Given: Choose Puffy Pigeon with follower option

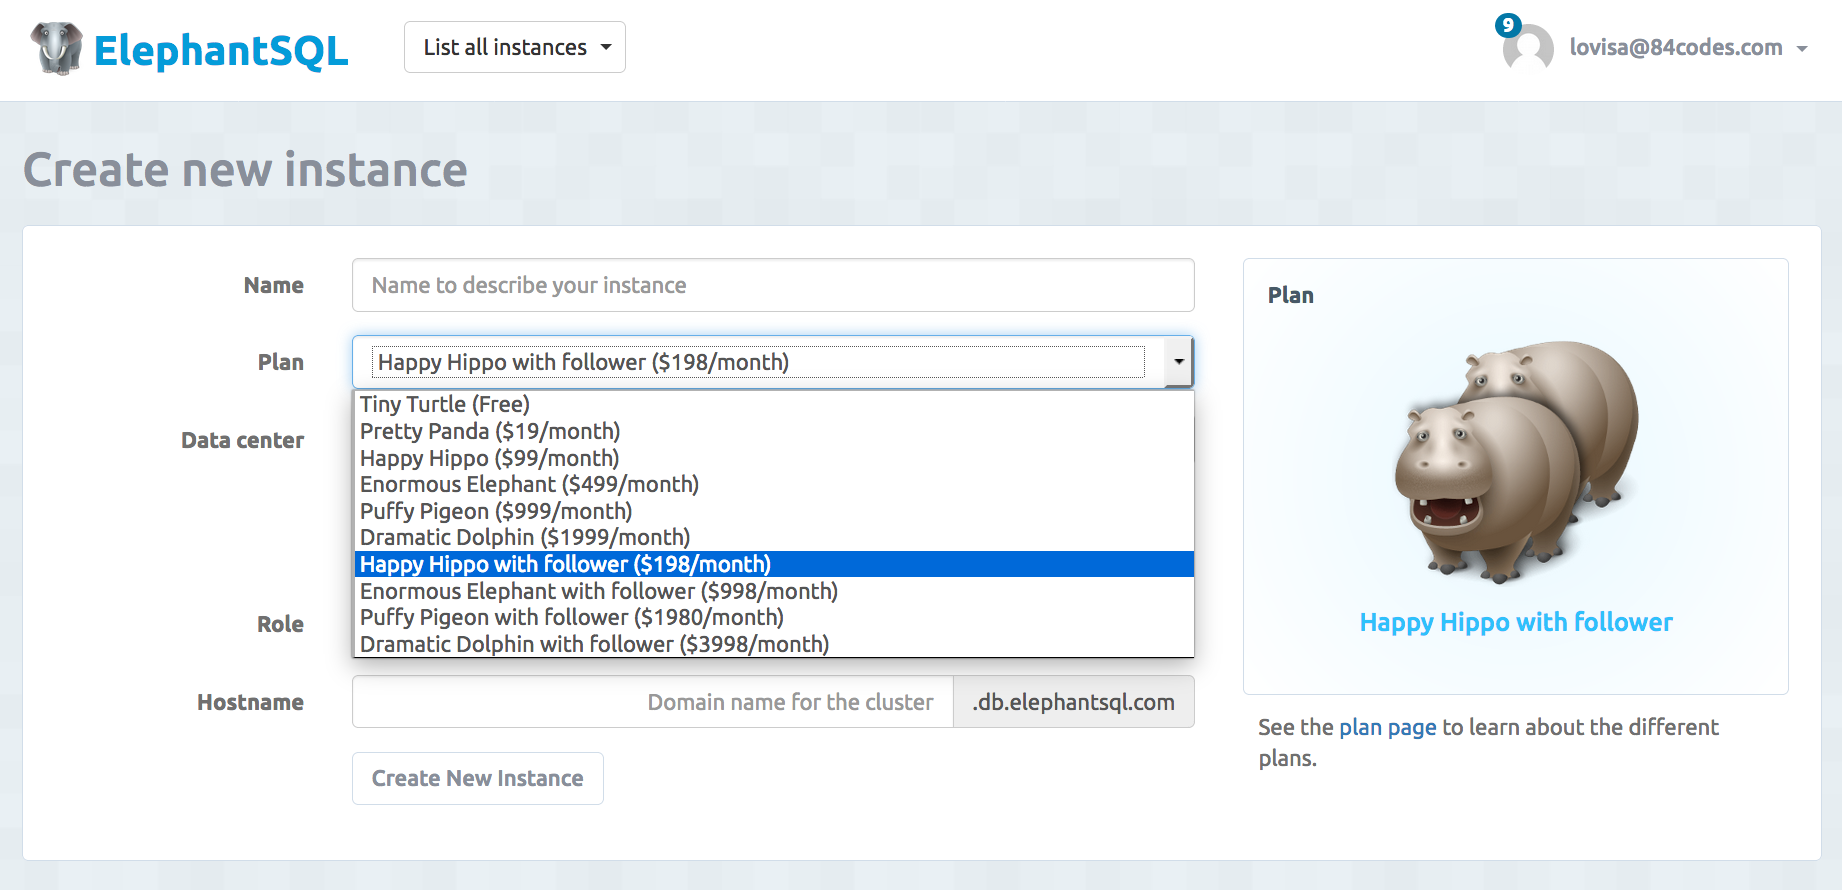Looking at the screenshot, I should 571,617.
